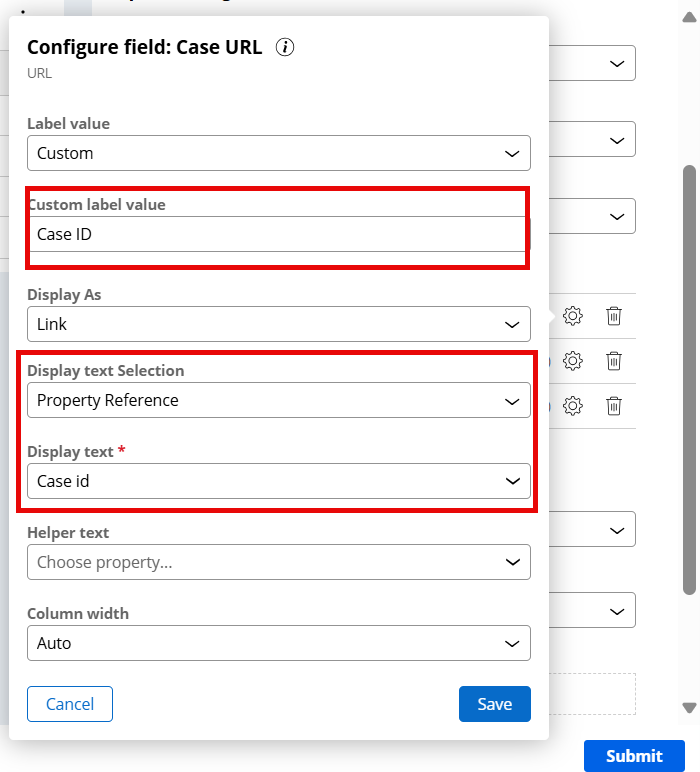
Task: Delete the middle list row with trash icon
Action: click(614, 361)
